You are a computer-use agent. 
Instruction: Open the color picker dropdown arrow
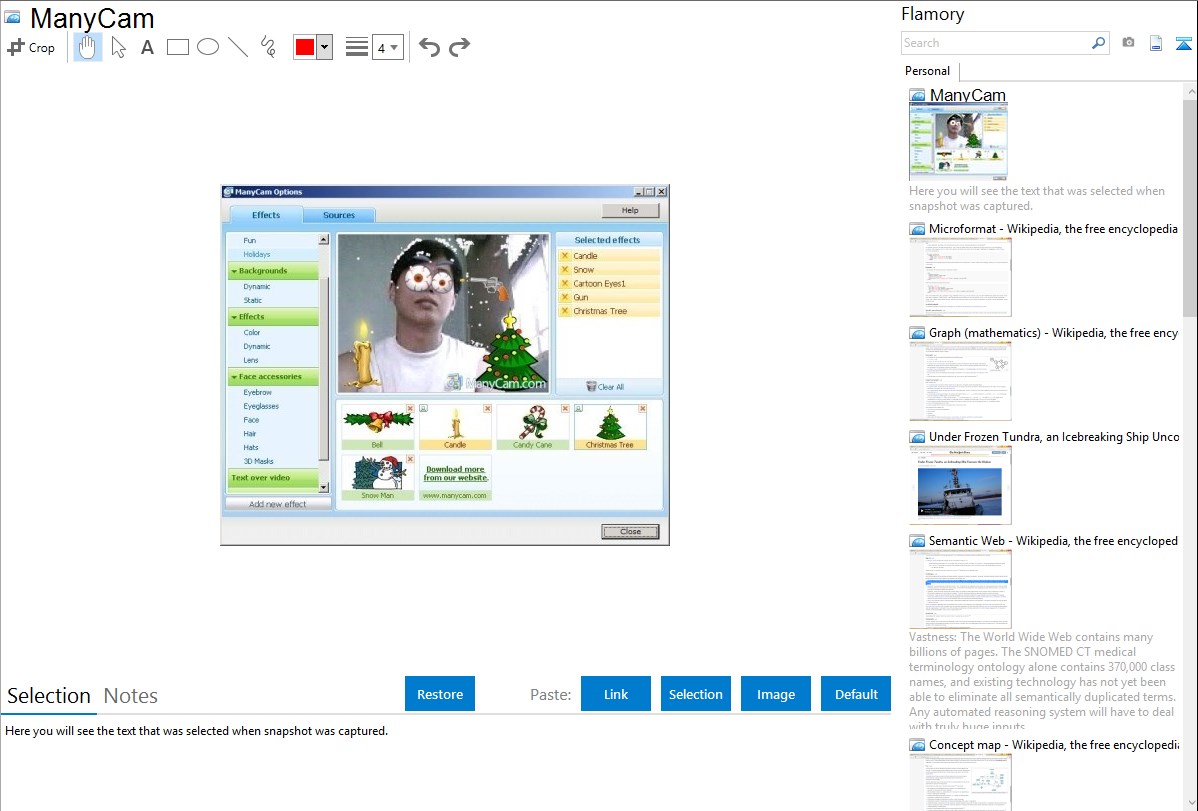[x=324, y=47]
